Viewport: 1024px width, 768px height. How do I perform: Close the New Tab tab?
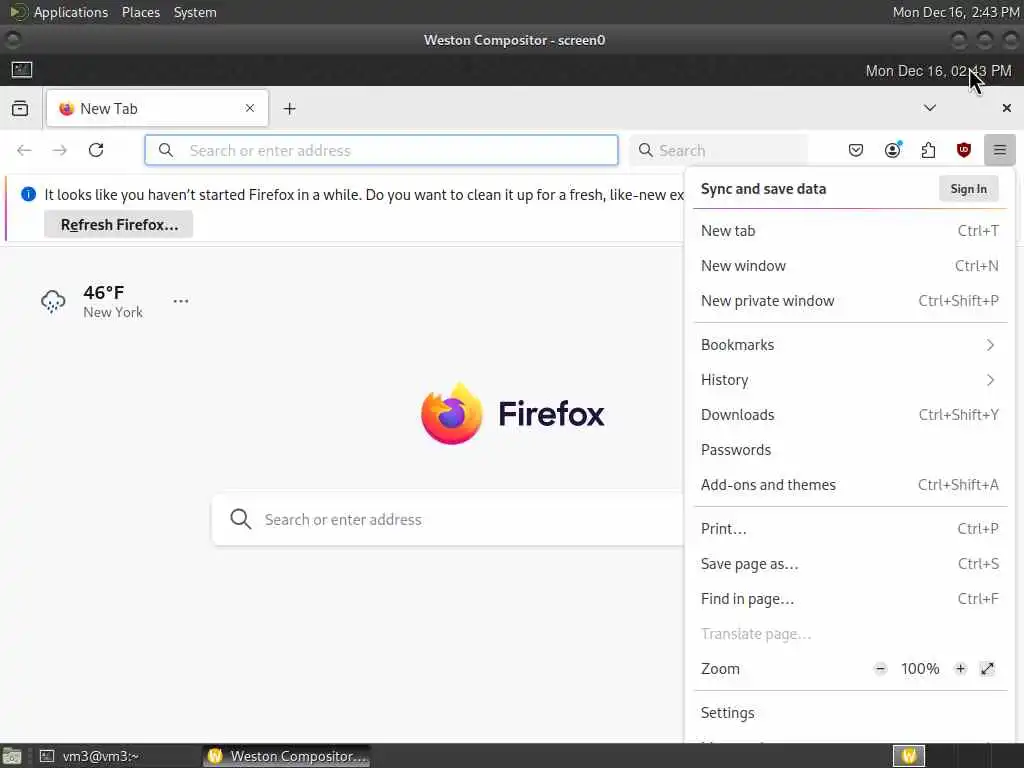[249, 108]
